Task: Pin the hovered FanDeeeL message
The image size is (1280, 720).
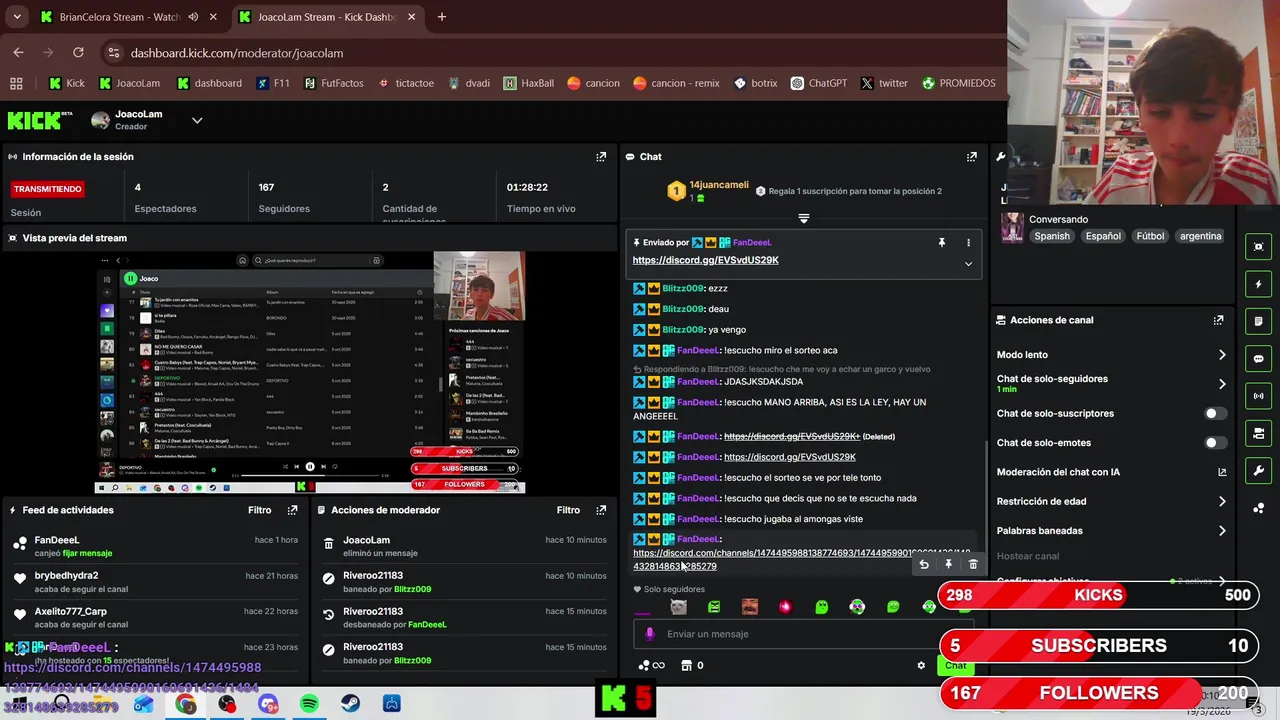Action: 949,565
